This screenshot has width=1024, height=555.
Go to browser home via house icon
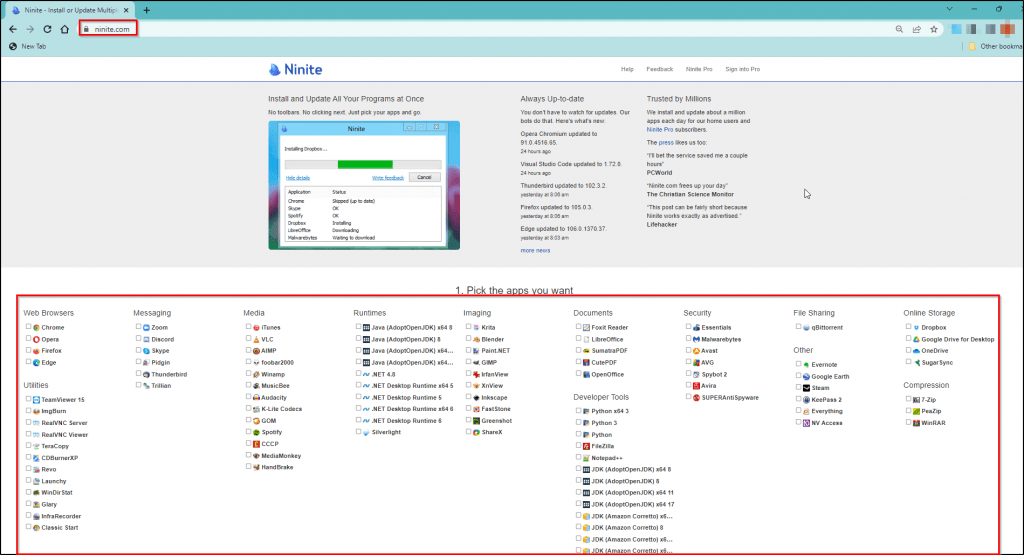[65, 29]
